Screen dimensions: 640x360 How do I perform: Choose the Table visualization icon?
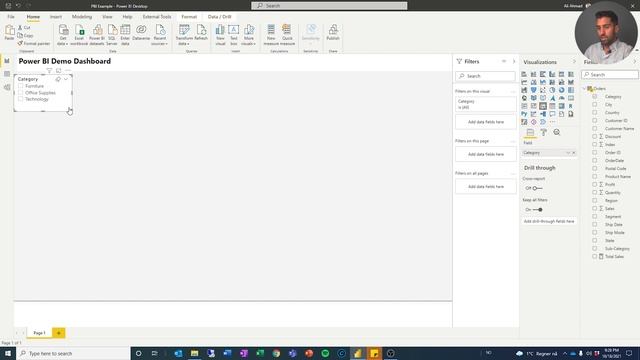[x=552, y=106]
